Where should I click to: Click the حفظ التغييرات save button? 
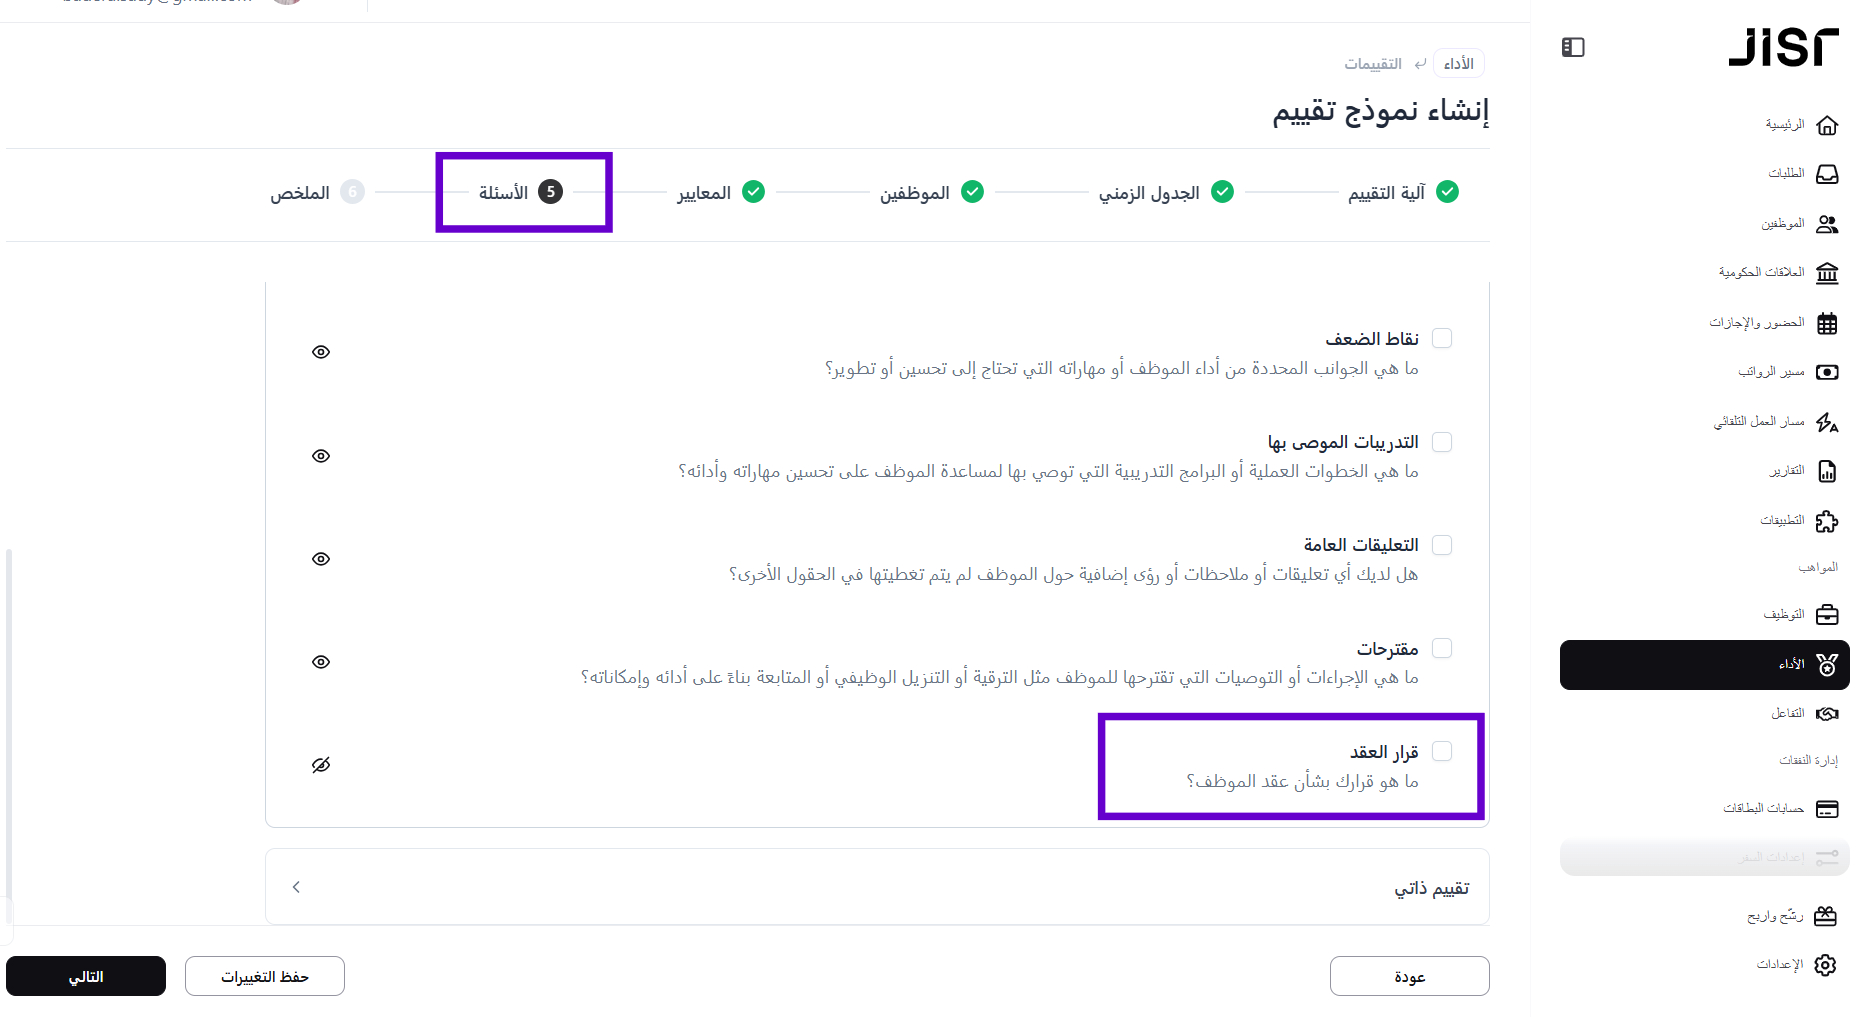(265, 976)
